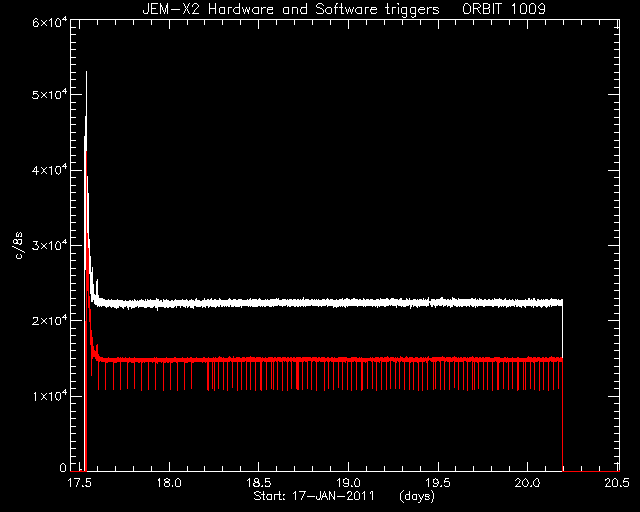Click the 17.5 x-axis tick label
Image resolution: width=640 pixels, height=512 pixels.
click(x=80, y=483)
